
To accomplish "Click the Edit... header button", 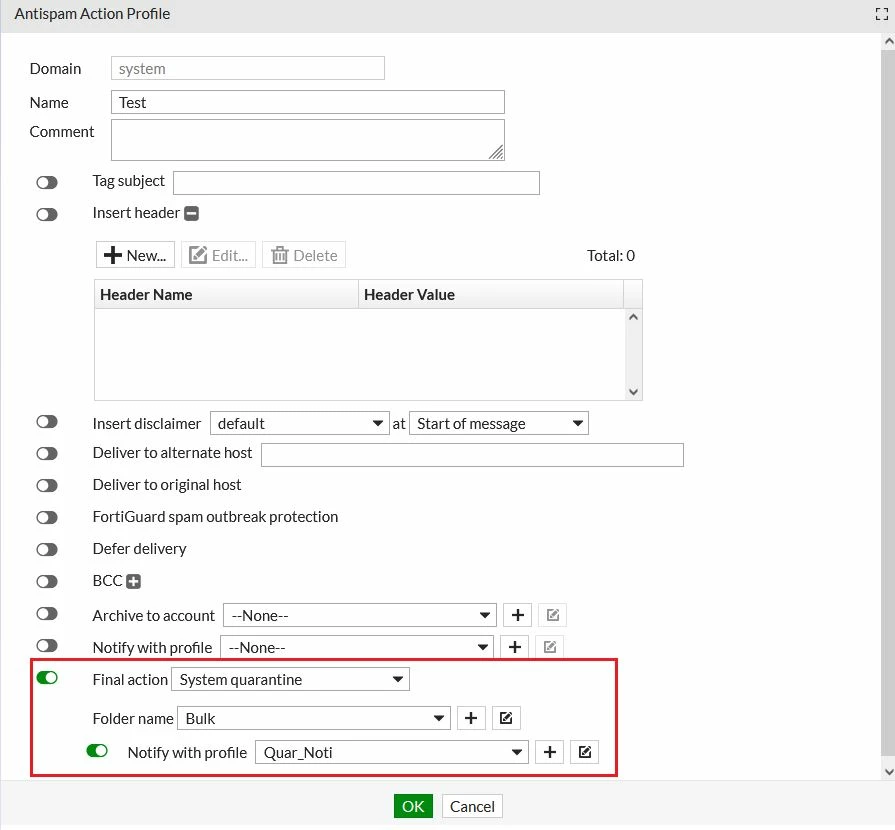I will tap(219, 255).
